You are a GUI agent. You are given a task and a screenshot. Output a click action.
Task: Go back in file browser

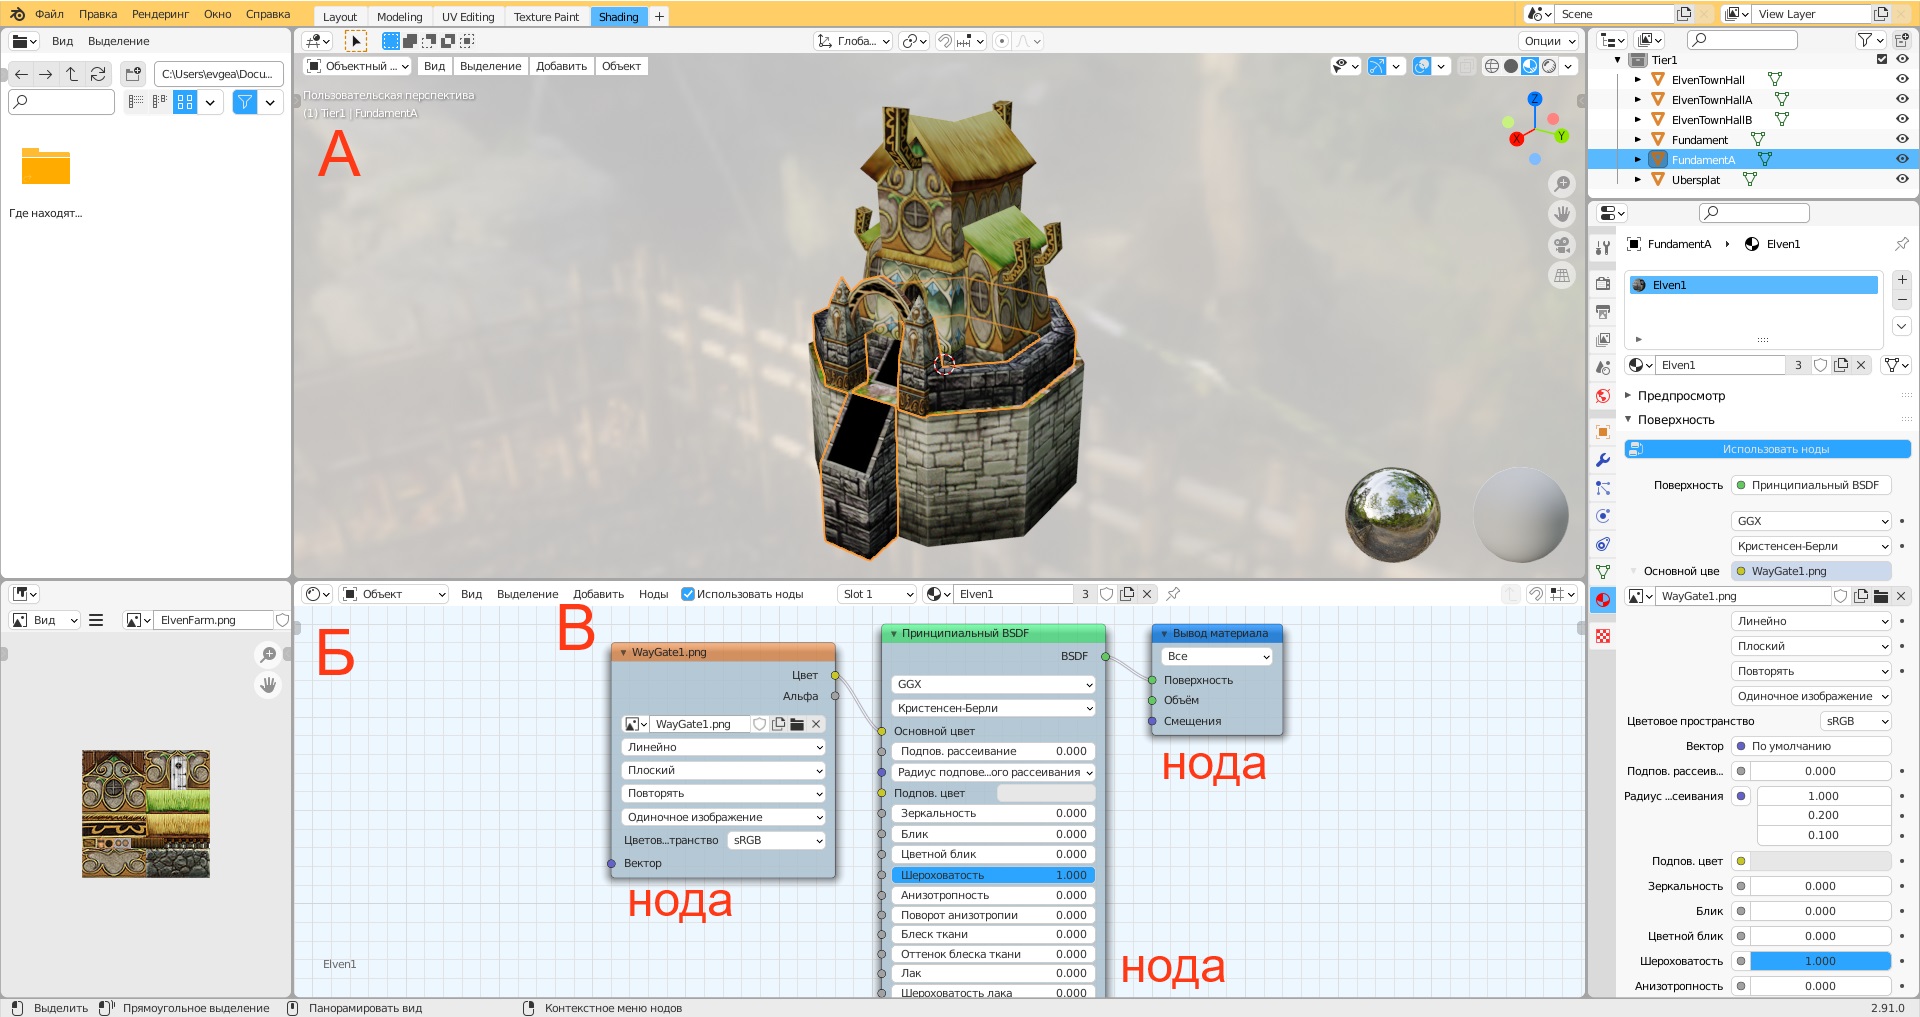click(21, 74)
